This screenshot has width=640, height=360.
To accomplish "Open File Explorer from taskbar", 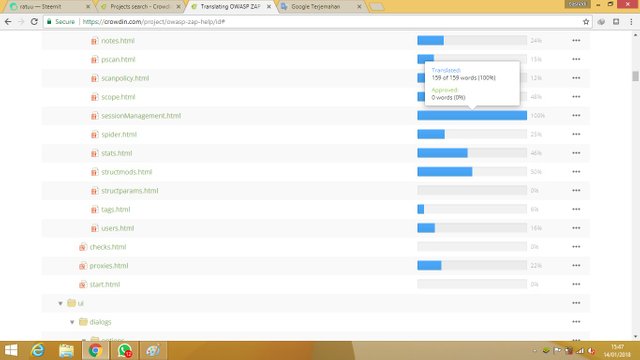I will pyautogui.click(x=66, y=351).
